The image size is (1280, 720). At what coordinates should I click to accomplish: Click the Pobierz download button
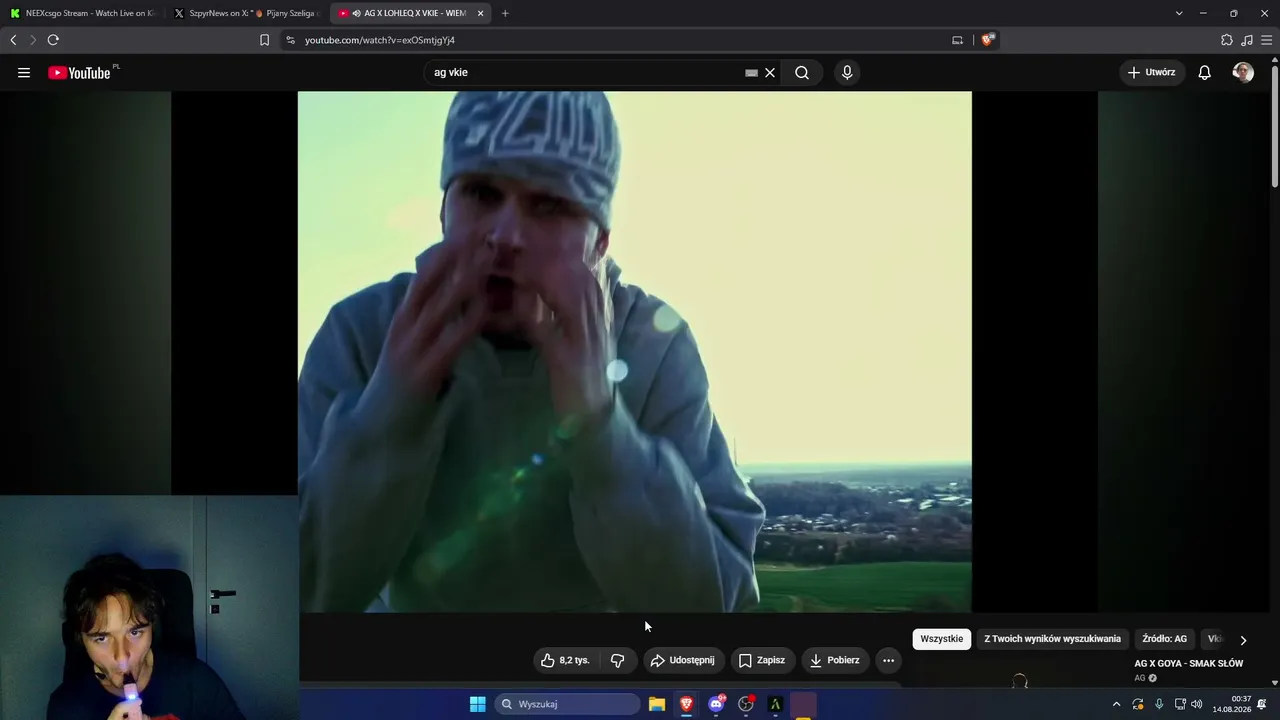pyautogui.click(x=835, y=660)
